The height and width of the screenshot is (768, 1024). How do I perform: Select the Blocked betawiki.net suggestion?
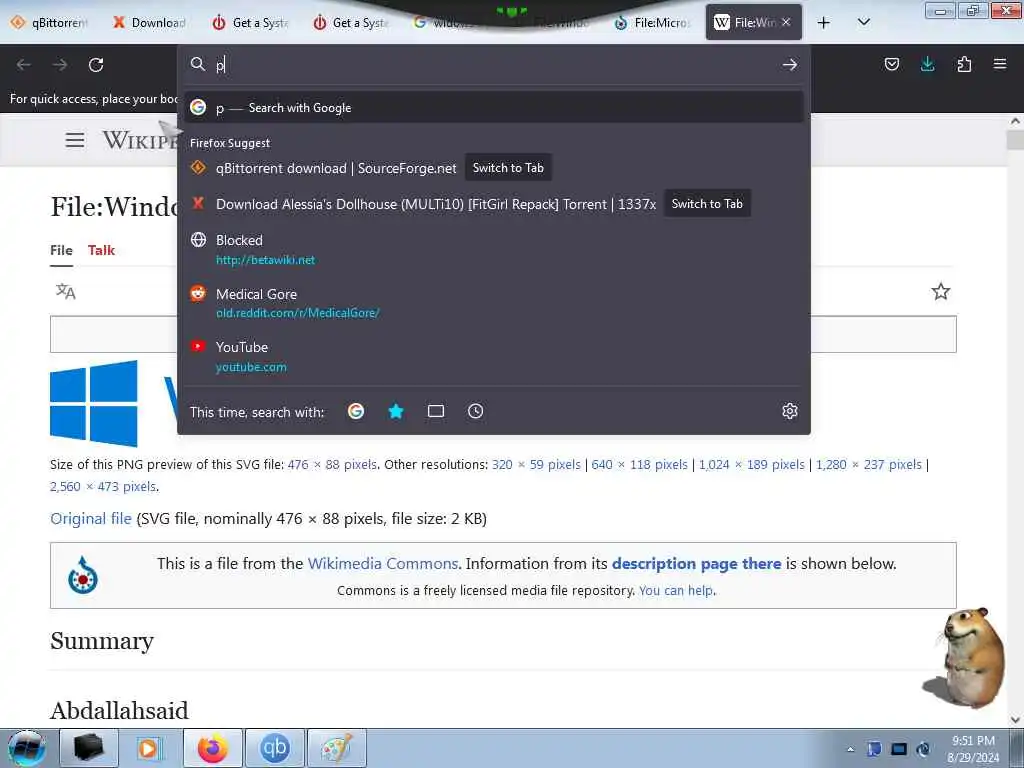point(494,249)
